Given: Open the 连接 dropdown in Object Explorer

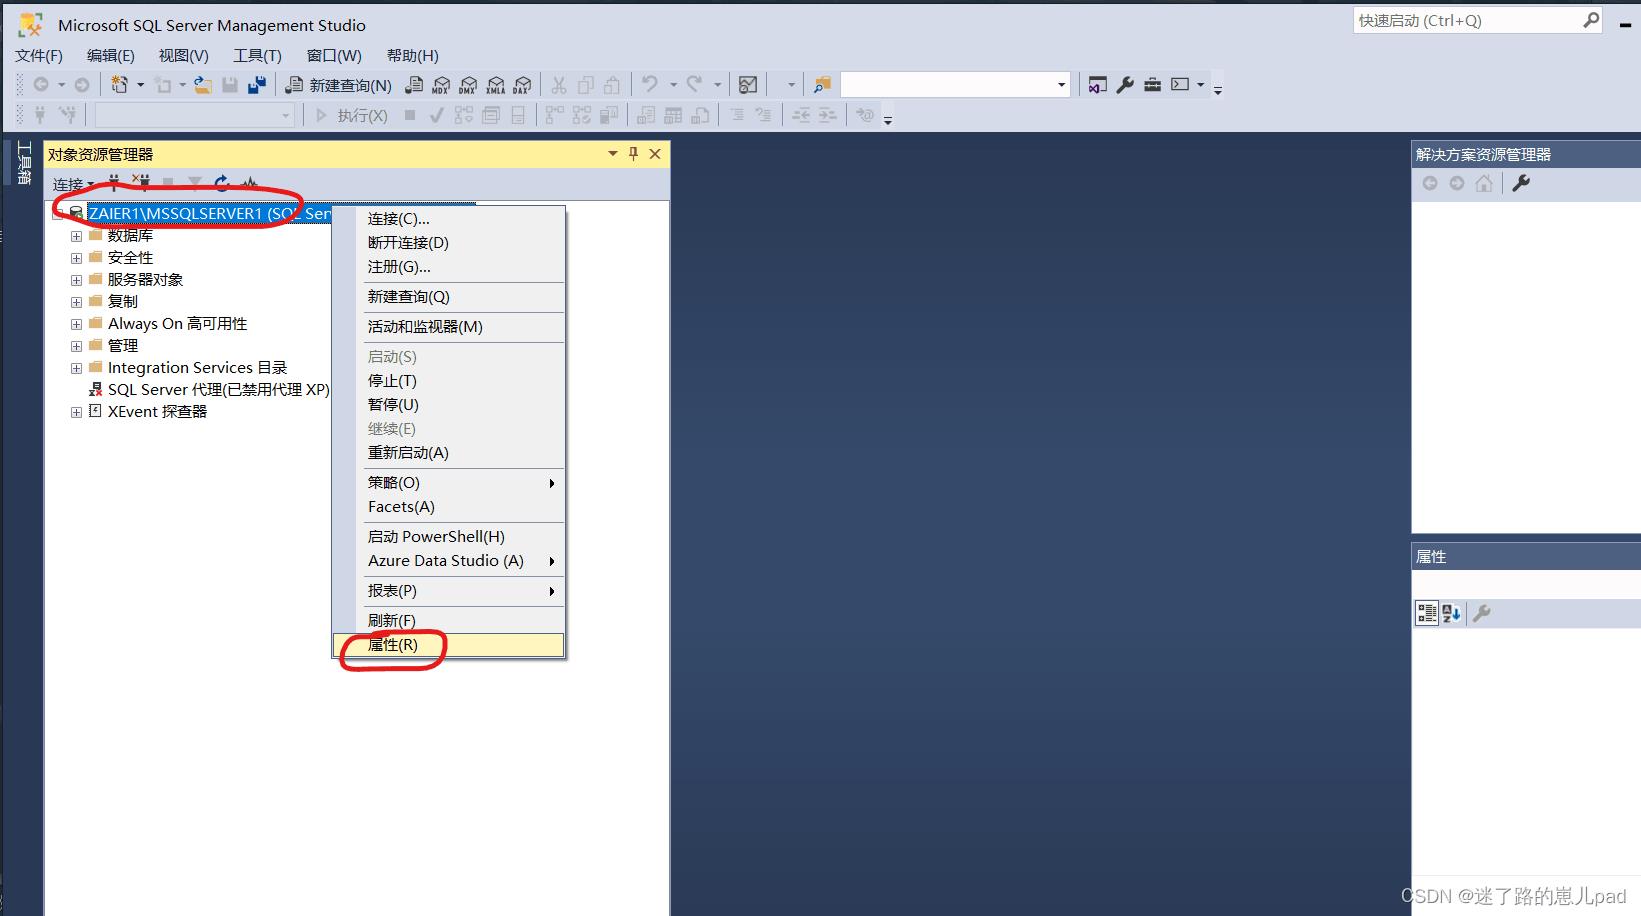Looking at the screenshot, I should 72,184.
